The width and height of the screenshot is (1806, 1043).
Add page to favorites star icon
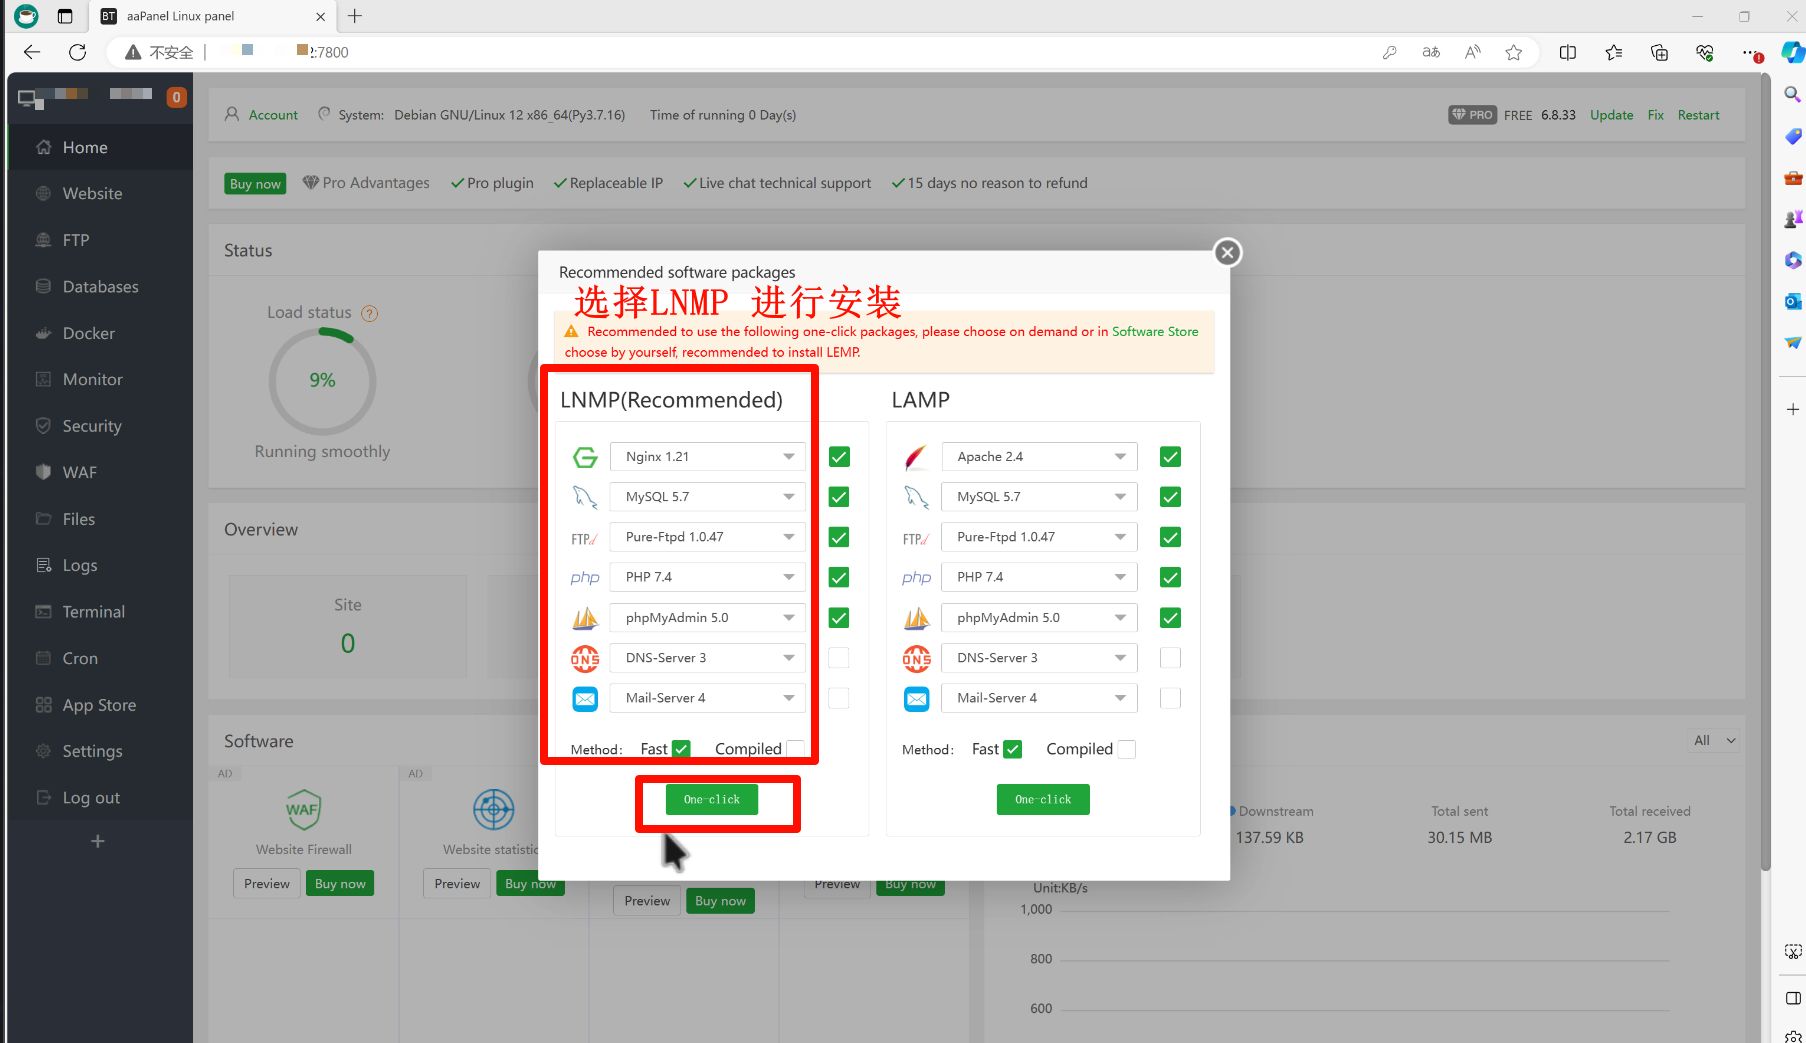1514,52
